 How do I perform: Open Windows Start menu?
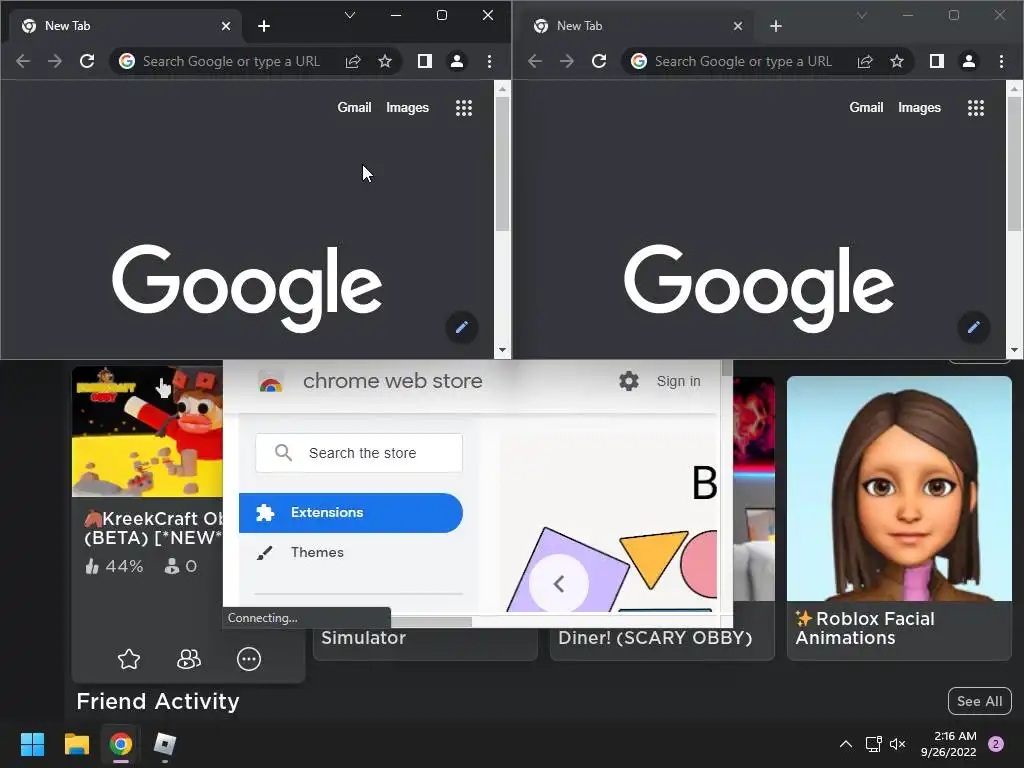pyautogui.click(x=32, y=744)
